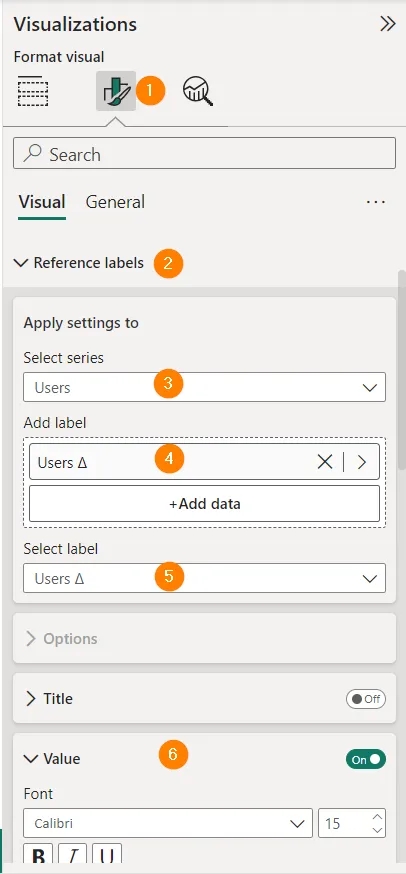
Task: Turn off the Value toggle
Action: click(366, 759)
